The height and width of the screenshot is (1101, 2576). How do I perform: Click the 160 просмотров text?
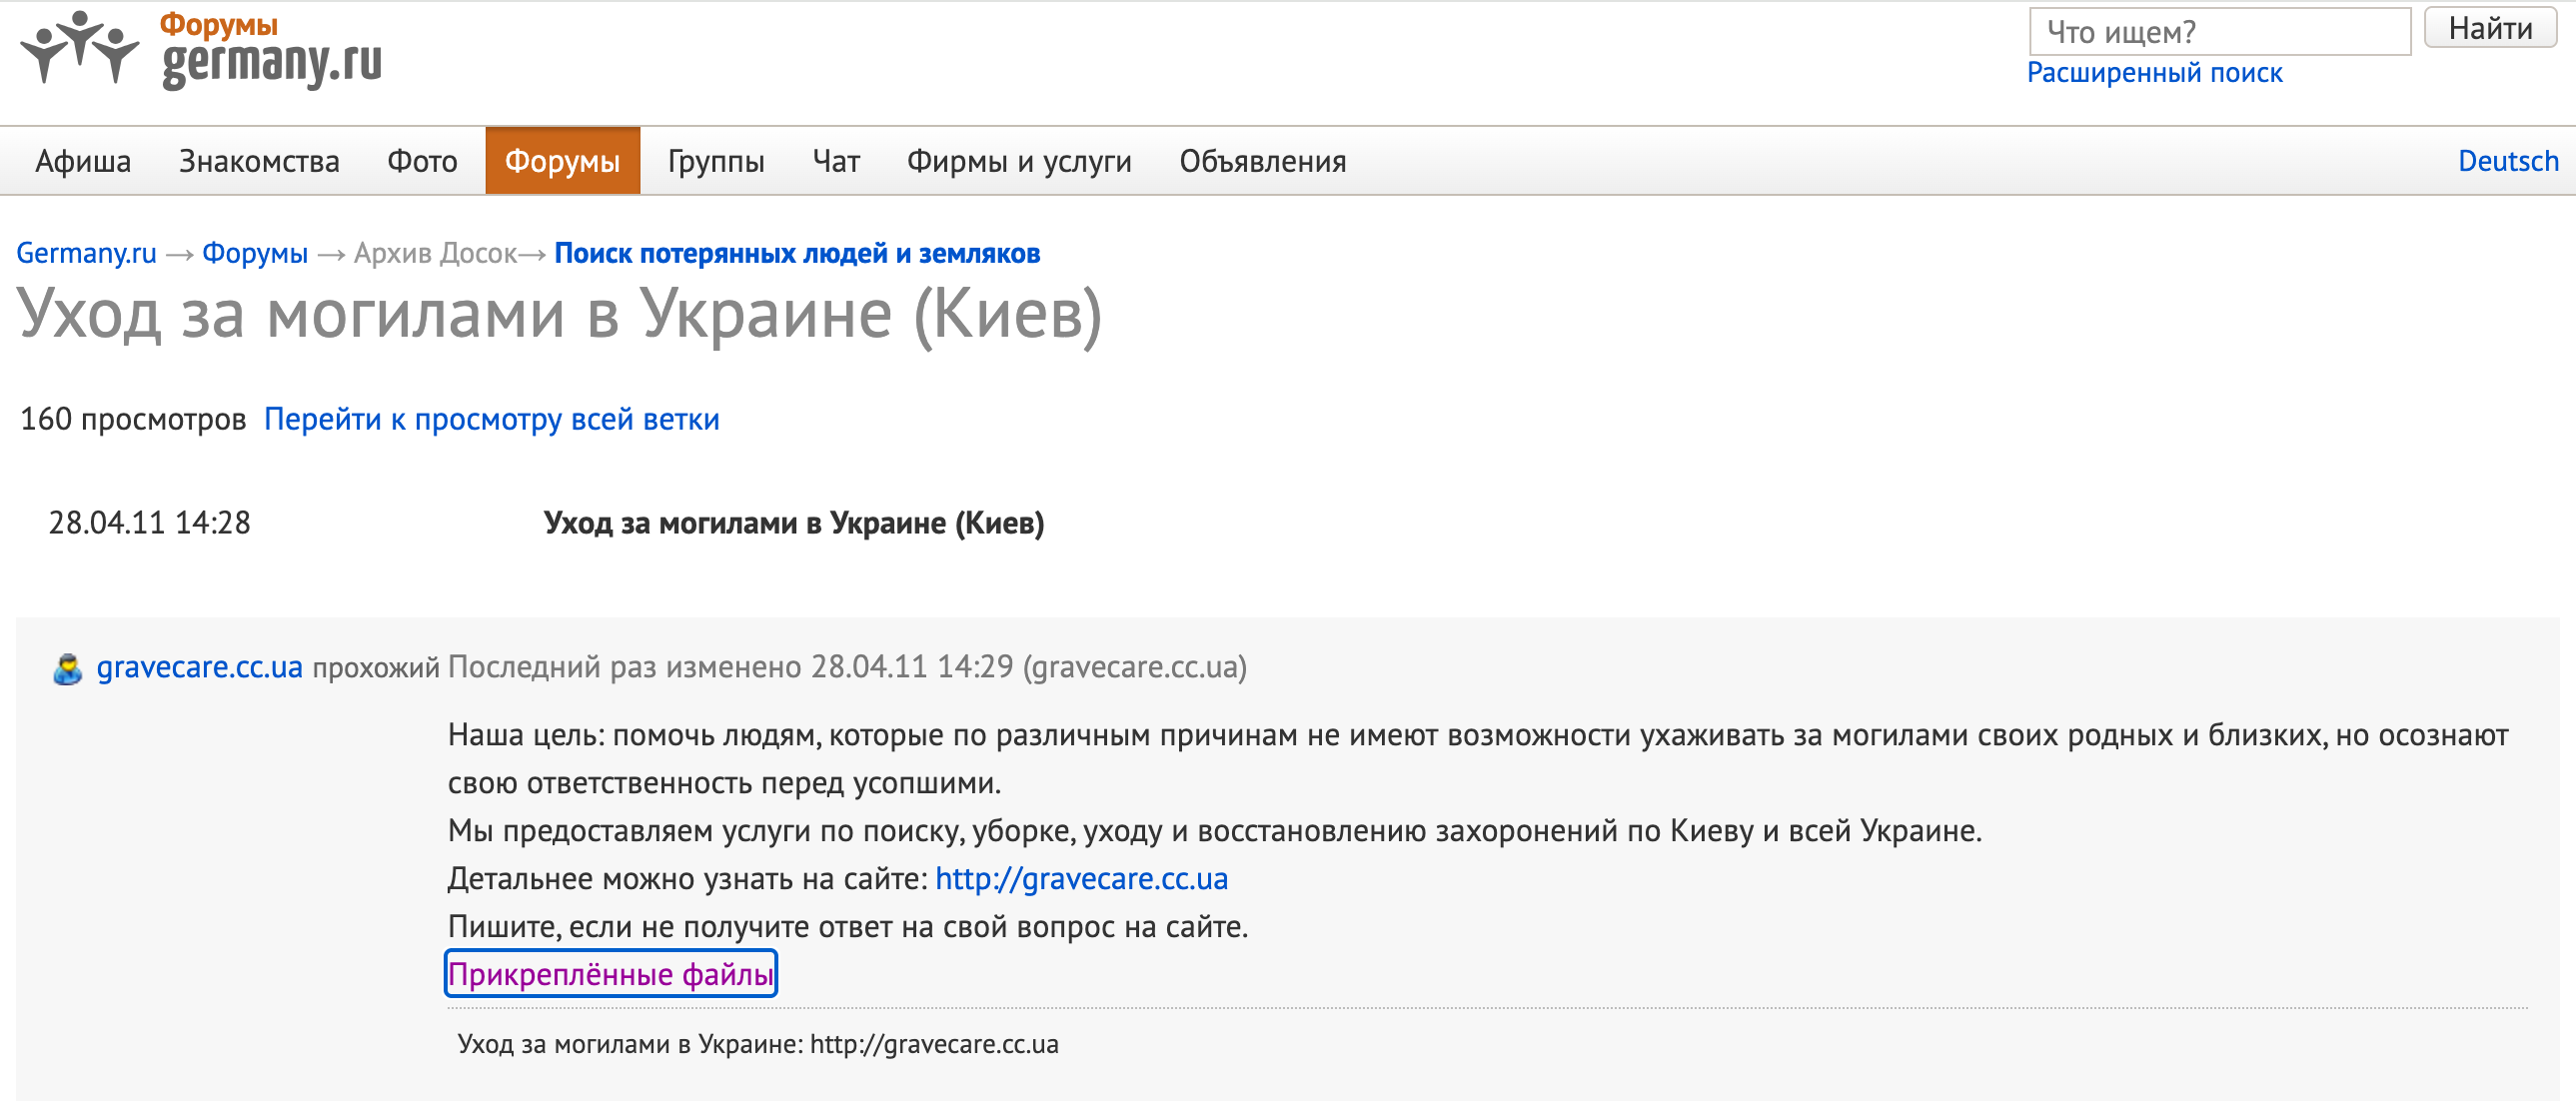pyautogui.click(x=133, y=420)
